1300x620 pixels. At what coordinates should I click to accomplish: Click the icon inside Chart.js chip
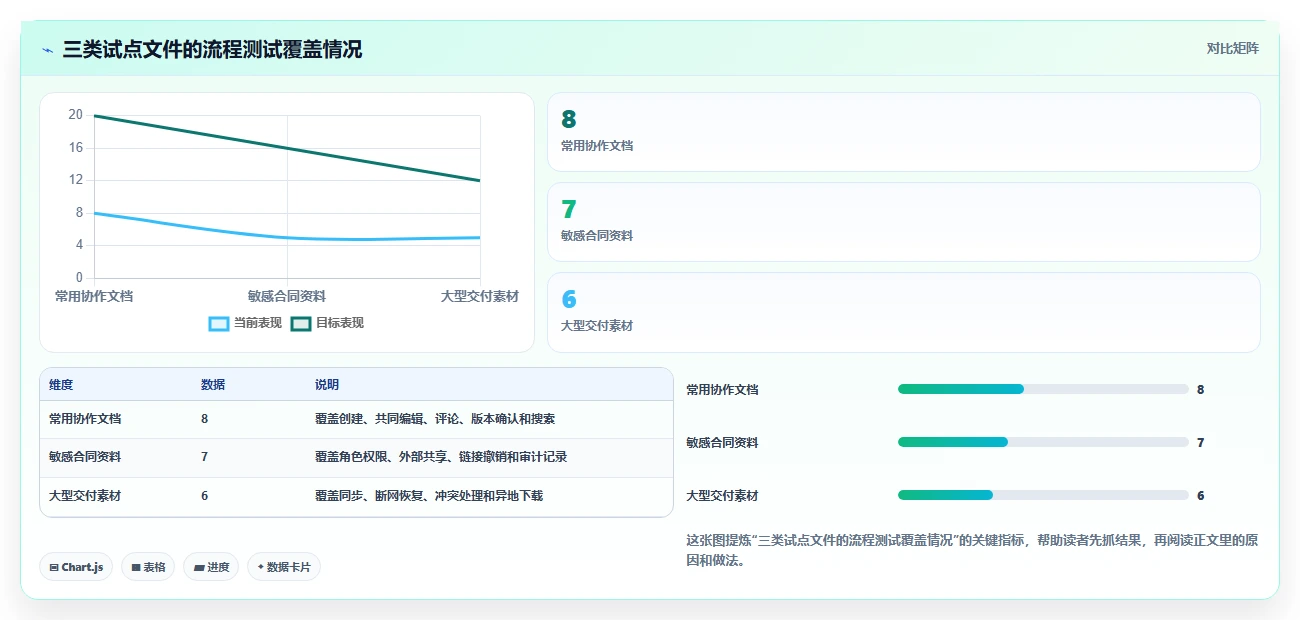54,567
